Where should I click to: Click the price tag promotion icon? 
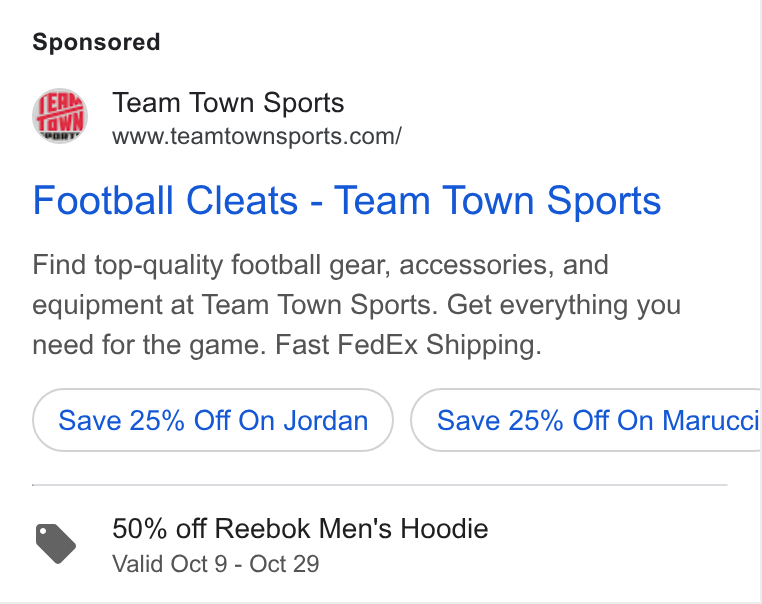(56, 544)
